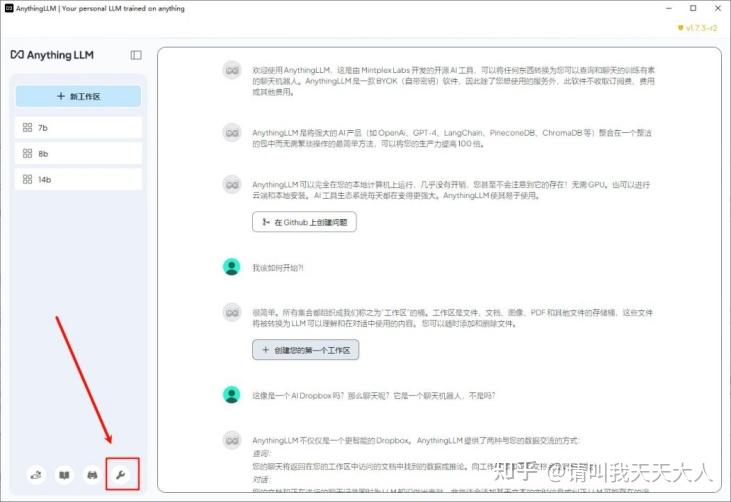Collapse the sidebar with the panel icon
The width and height of the screenshot is (731, 502).
[136, 55]
